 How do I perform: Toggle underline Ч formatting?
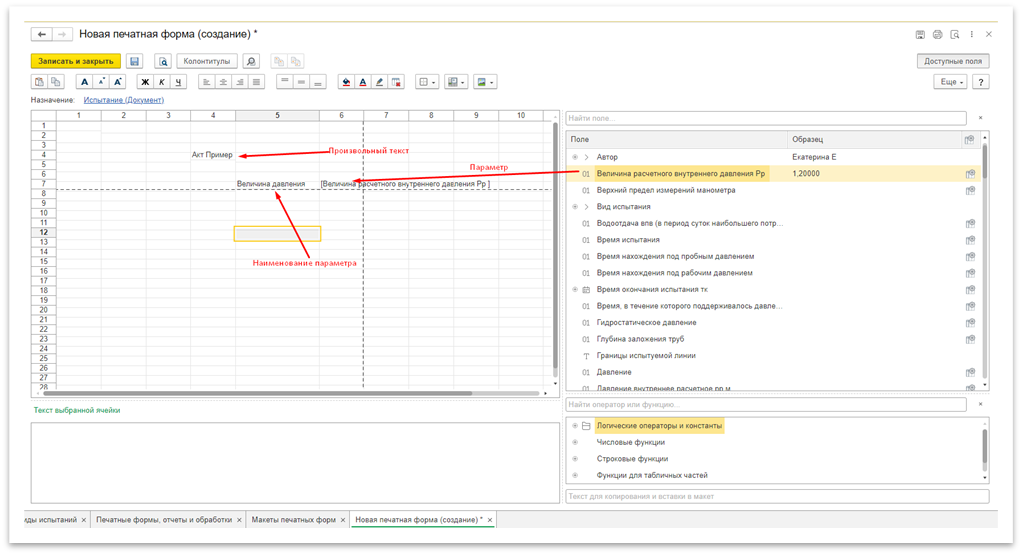click(x=179, y=82)
